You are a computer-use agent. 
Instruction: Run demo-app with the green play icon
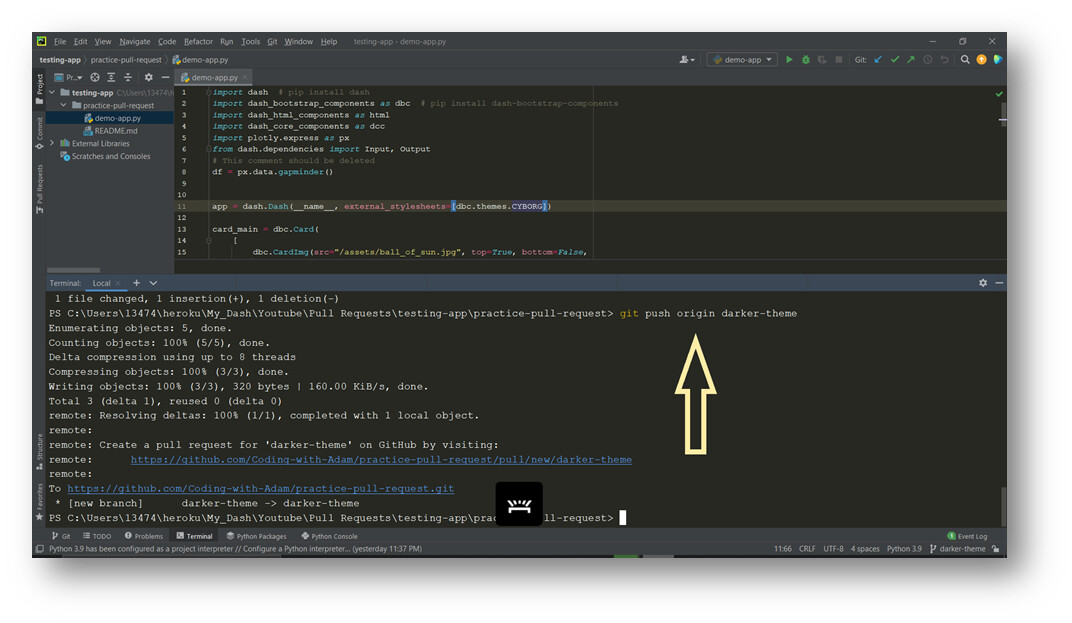pos(789,59)
